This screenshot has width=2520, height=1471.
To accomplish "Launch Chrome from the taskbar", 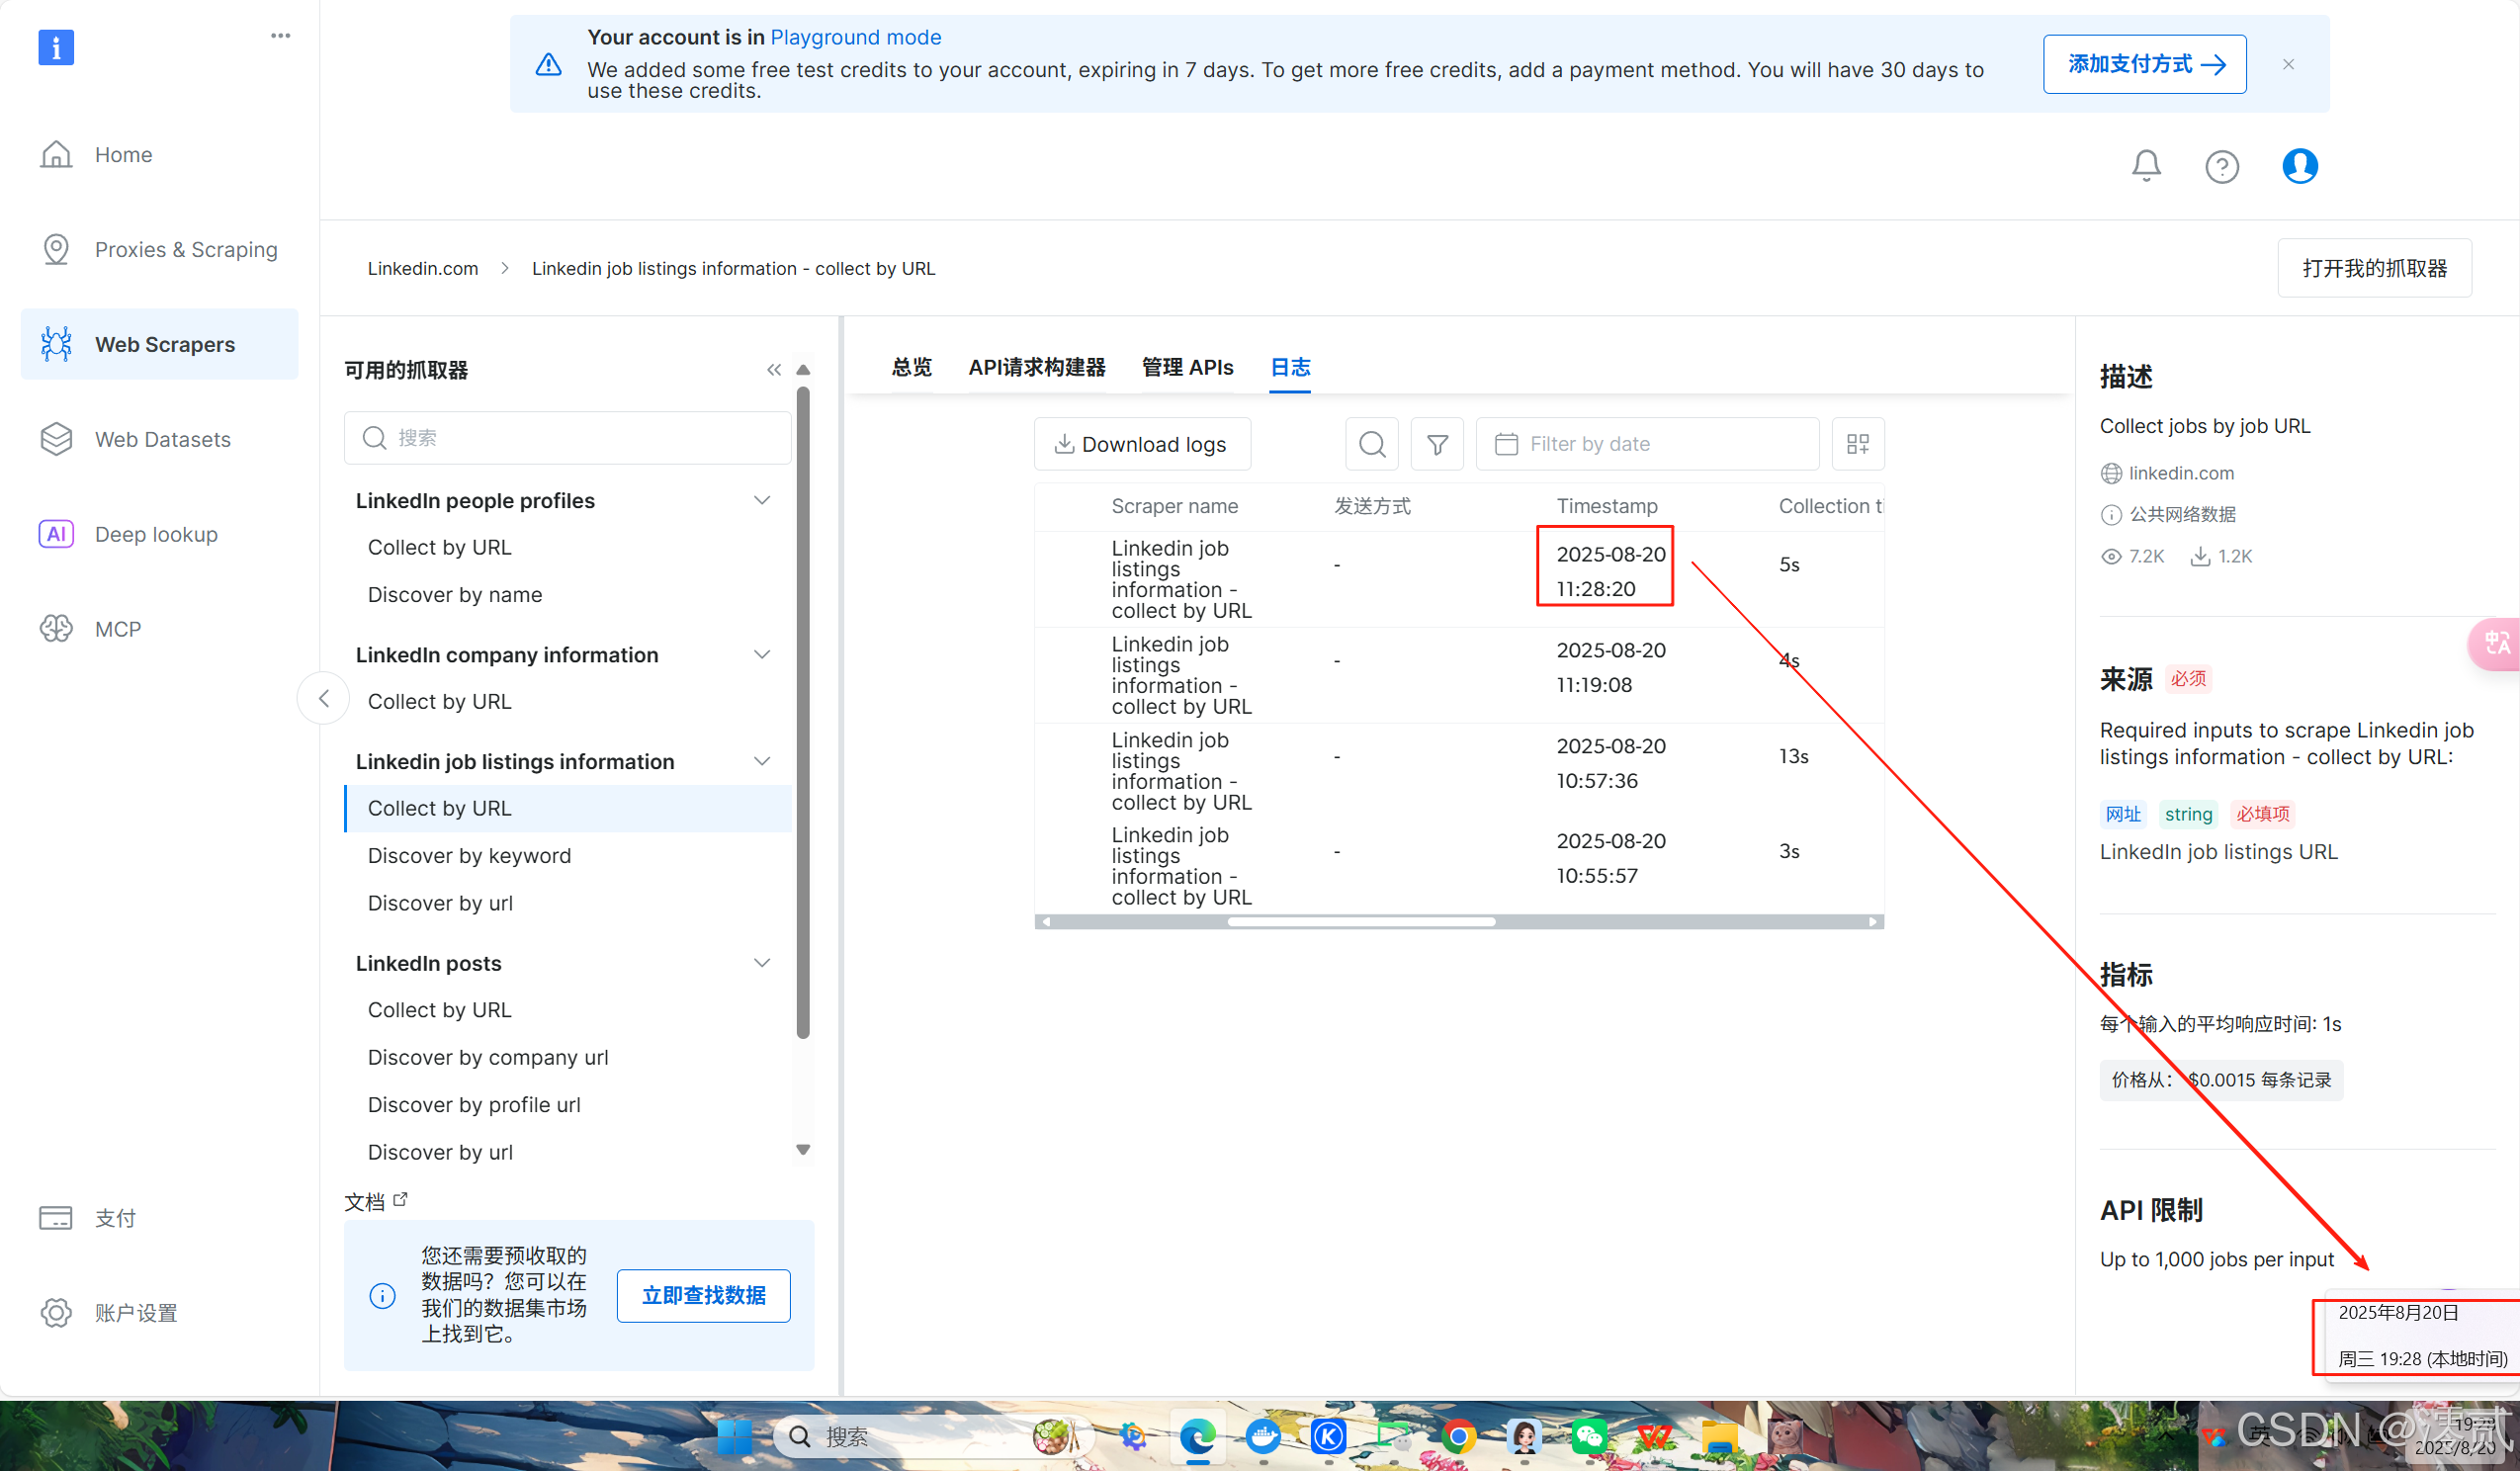I will click(x=1458, y=1437).
